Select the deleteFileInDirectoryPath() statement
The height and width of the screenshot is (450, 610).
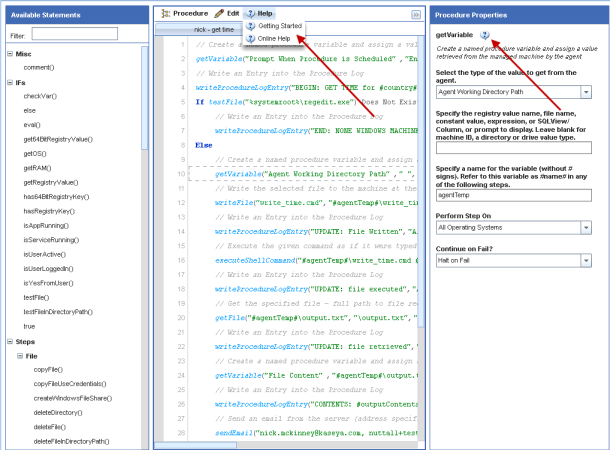(x=72, y=441)
